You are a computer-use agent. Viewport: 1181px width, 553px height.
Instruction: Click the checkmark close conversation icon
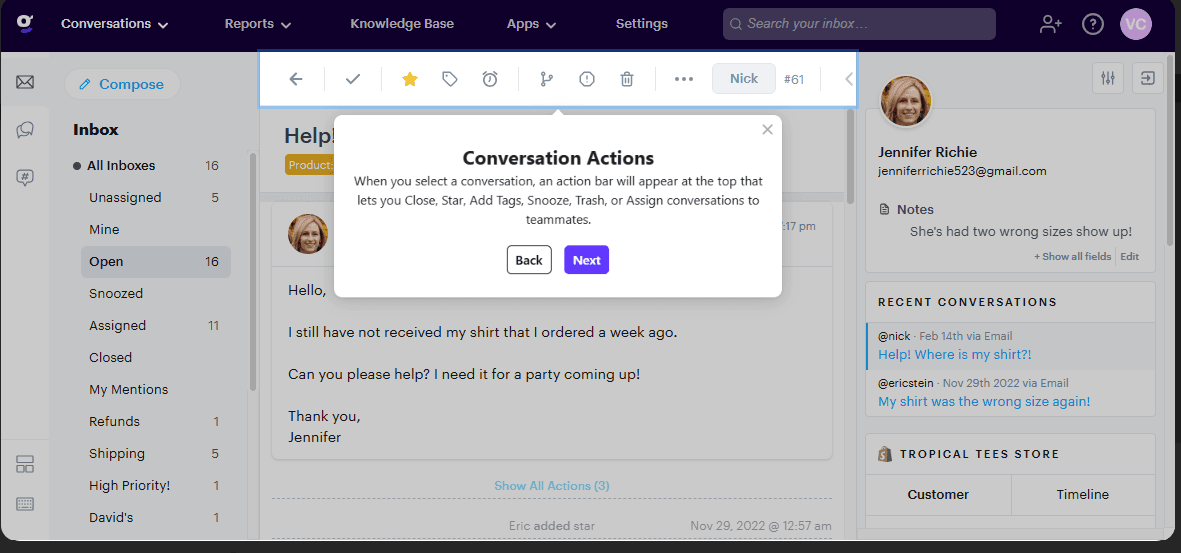[x=353, y=79]
